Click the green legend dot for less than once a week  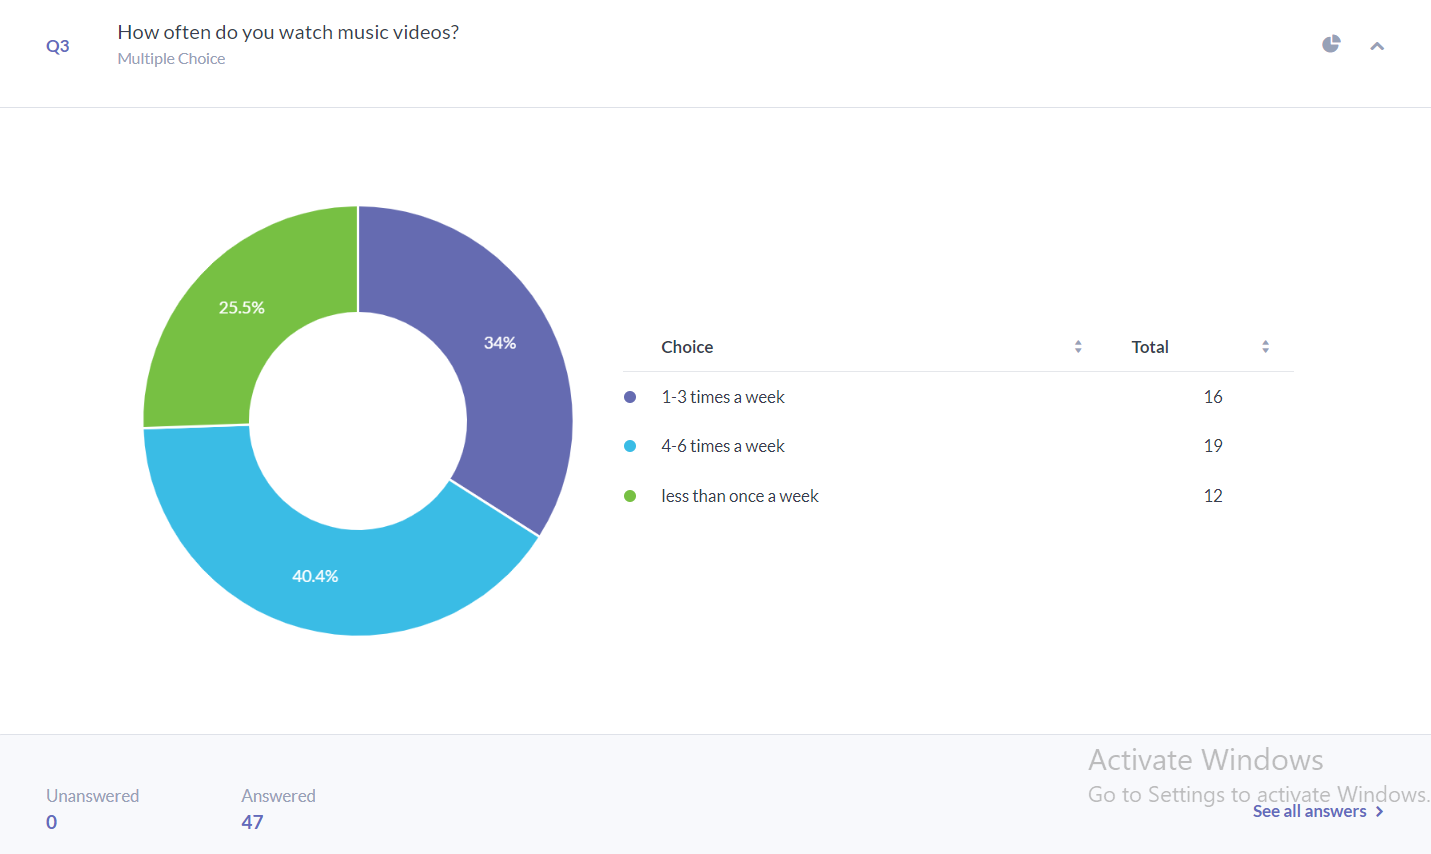[630, 496]
